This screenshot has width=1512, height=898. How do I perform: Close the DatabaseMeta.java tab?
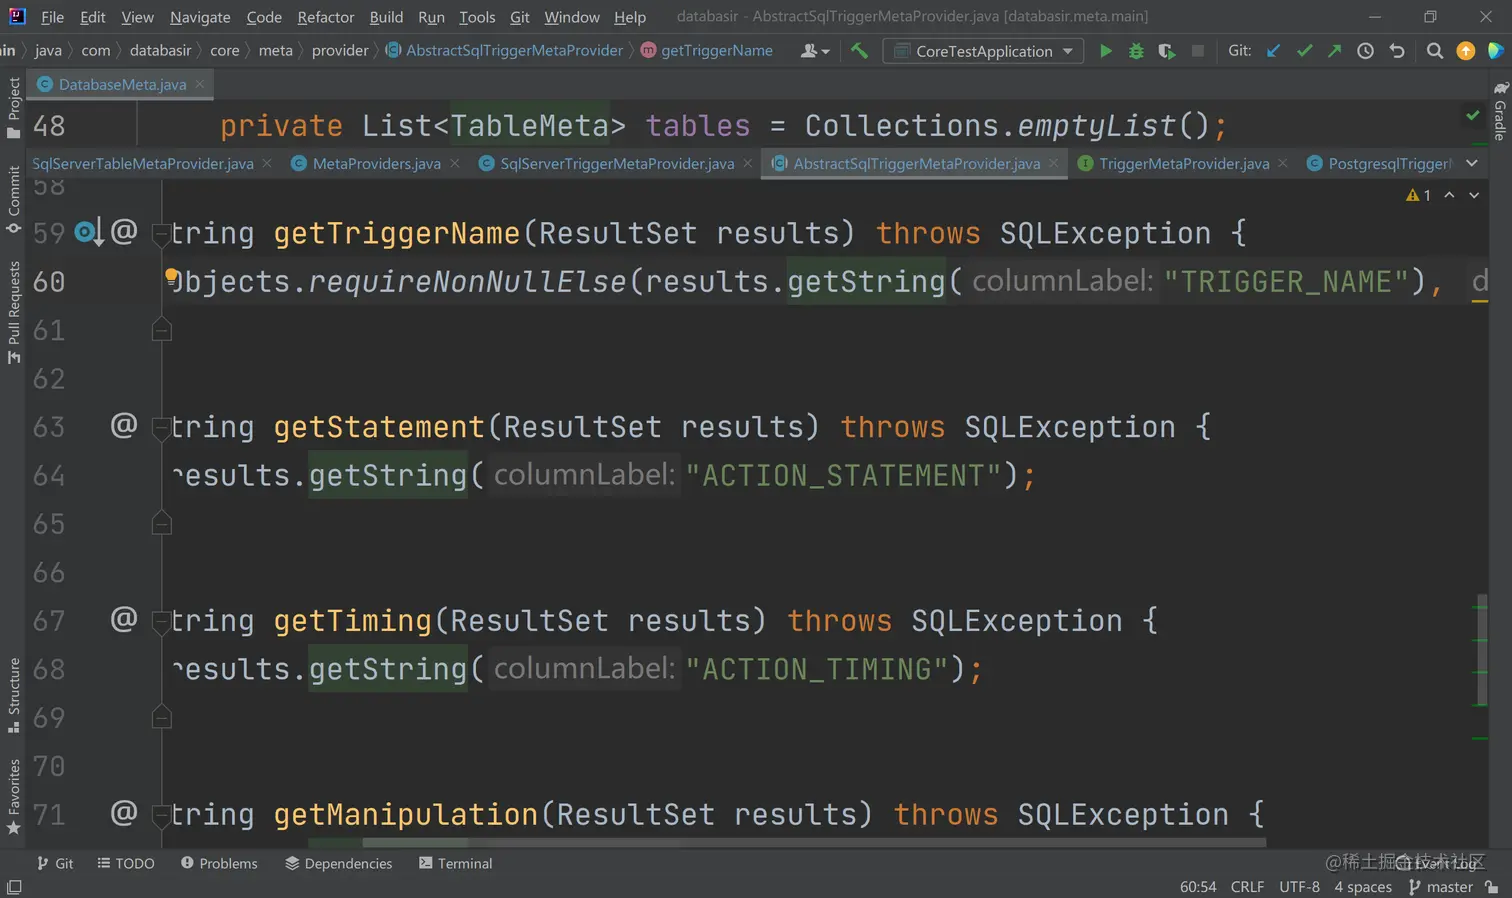pyautogui.click(x=200, y=84)
